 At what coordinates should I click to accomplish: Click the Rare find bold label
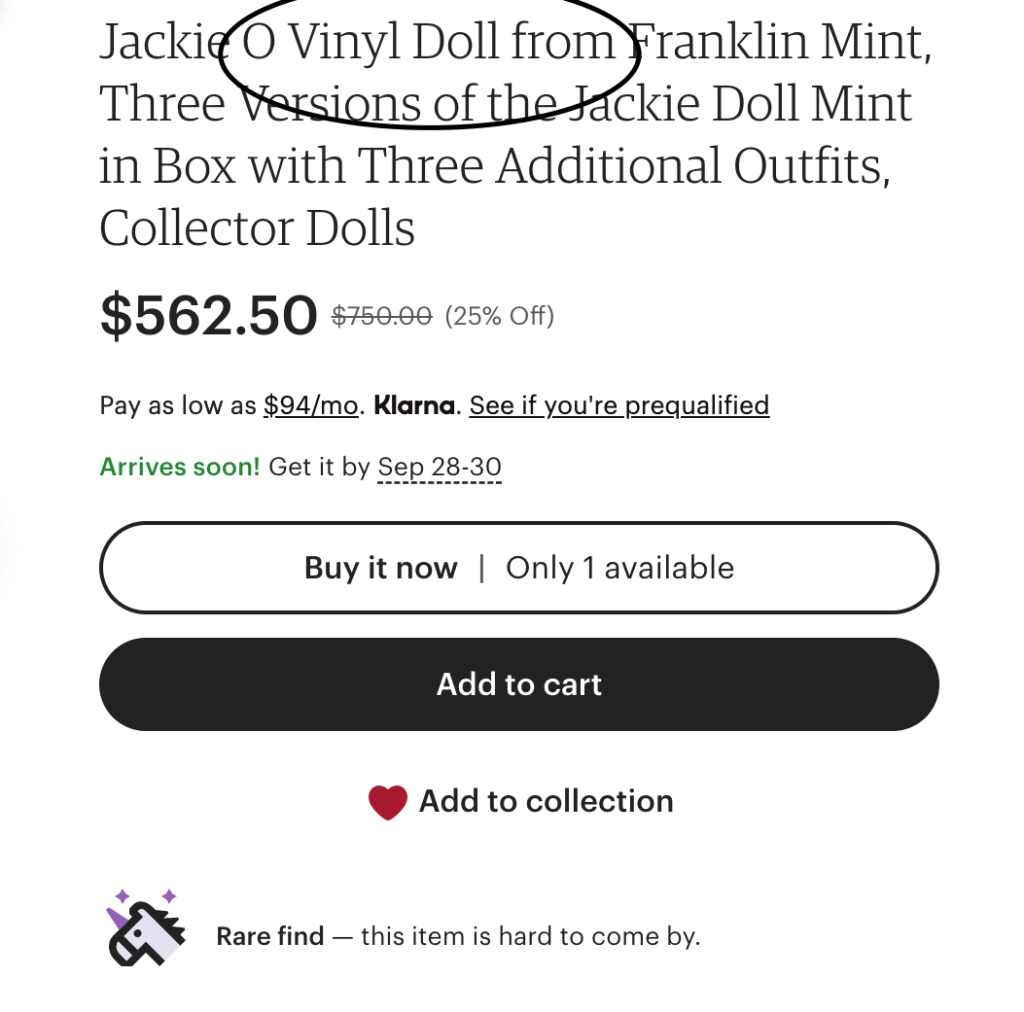[270, 937]
